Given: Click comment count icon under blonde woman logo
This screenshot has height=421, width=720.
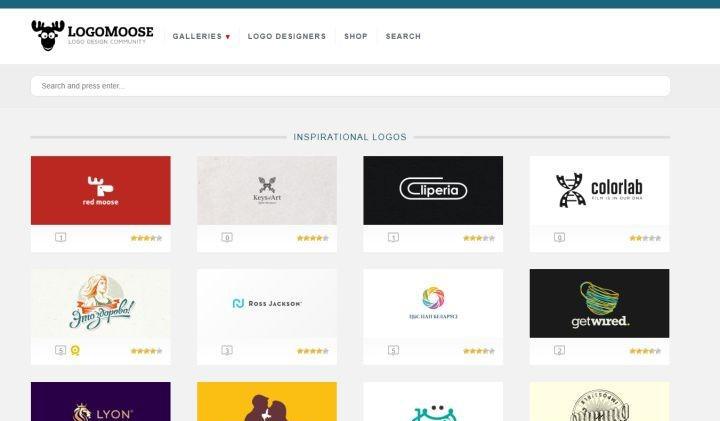Looking at the screenshot, I should pyautogui.click(x=61, y=350).
